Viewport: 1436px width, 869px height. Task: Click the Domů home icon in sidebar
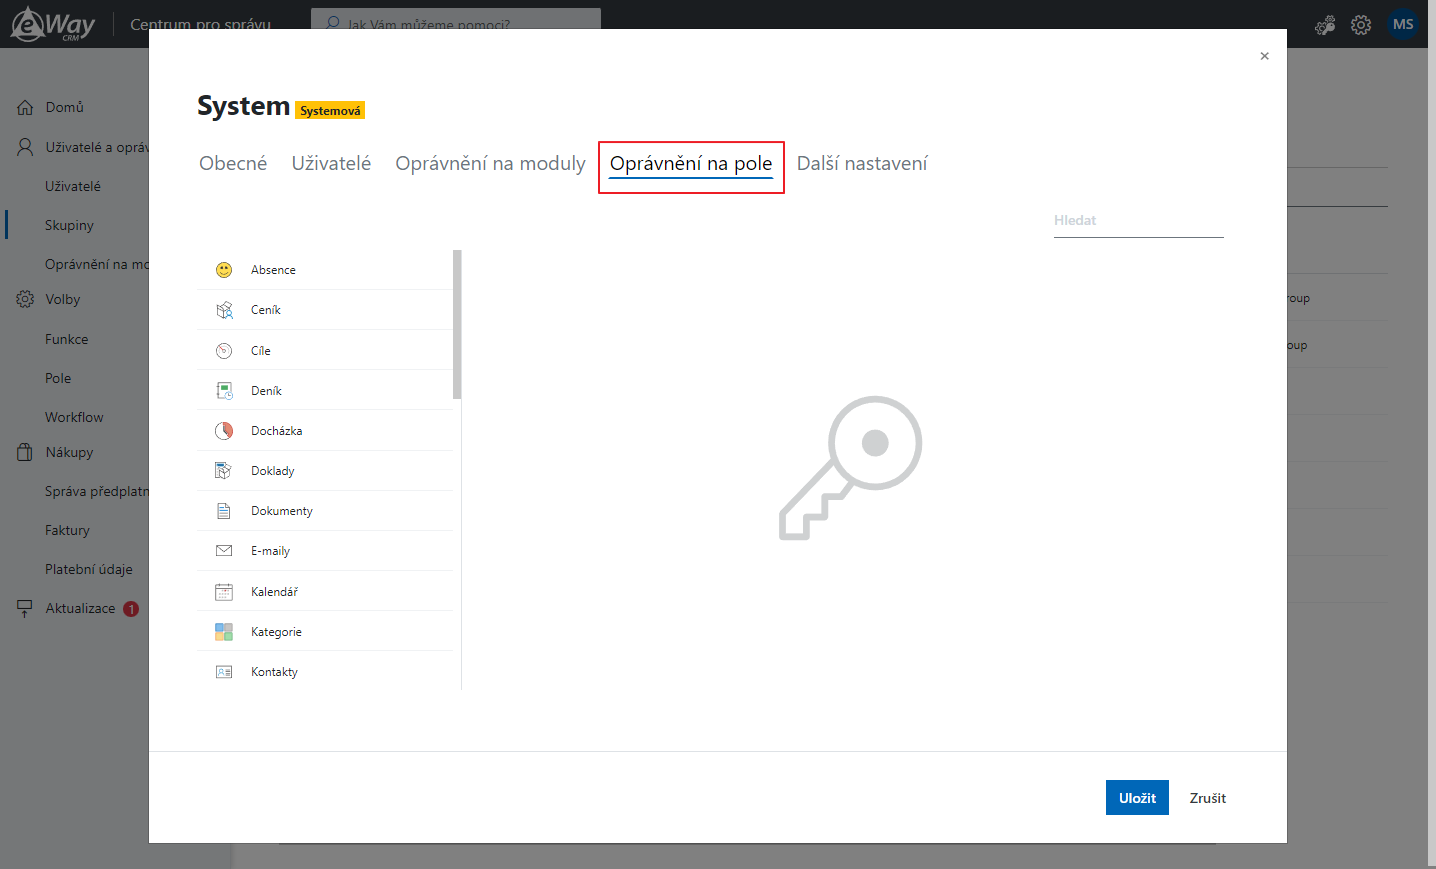click(x=25, y=107)
